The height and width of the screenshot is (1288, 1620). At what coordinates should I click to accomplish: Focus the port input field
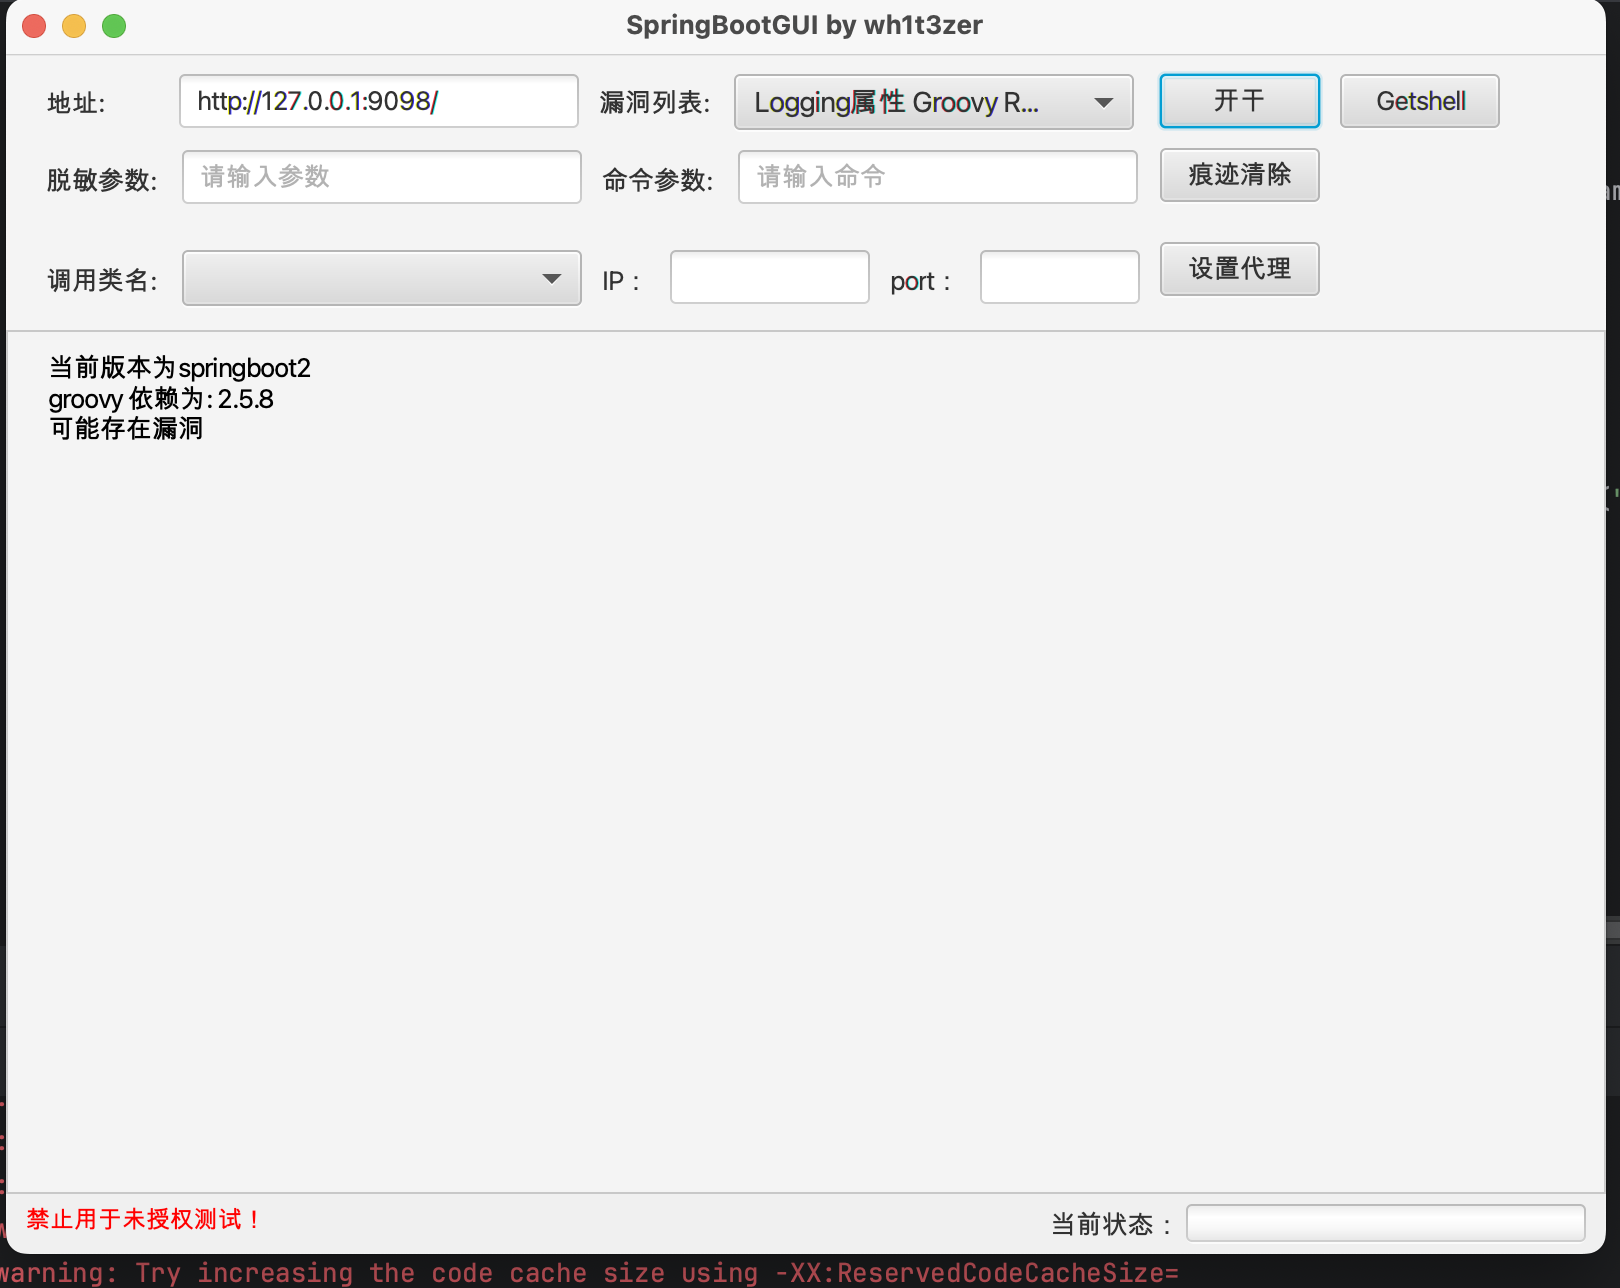pos(1059,277)
